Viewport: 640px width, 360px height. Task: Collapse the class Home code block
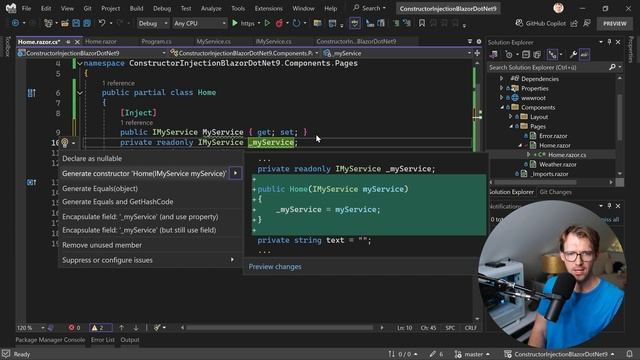80,93
